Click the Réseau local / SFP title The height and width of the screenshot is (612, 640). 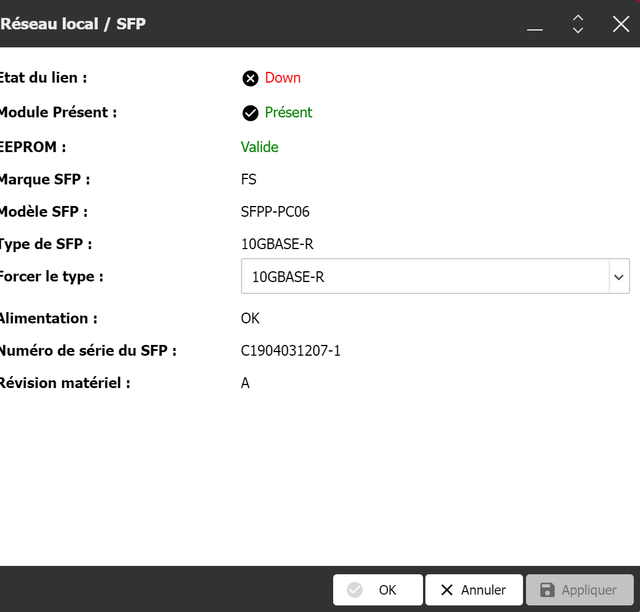[73, 24]
